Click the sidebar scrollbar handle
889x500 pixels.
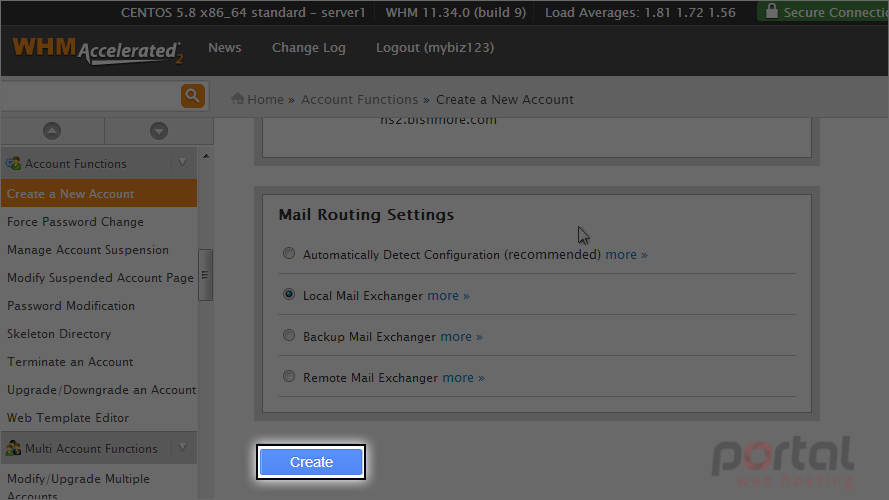click(205, 275)
